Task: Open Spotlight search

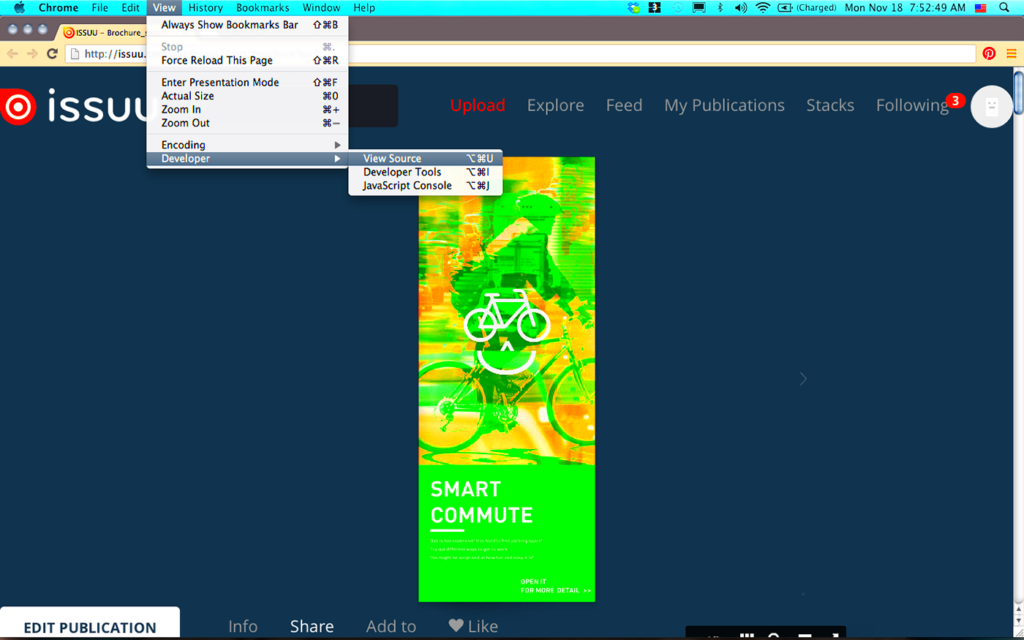Action: point(1002,7)
